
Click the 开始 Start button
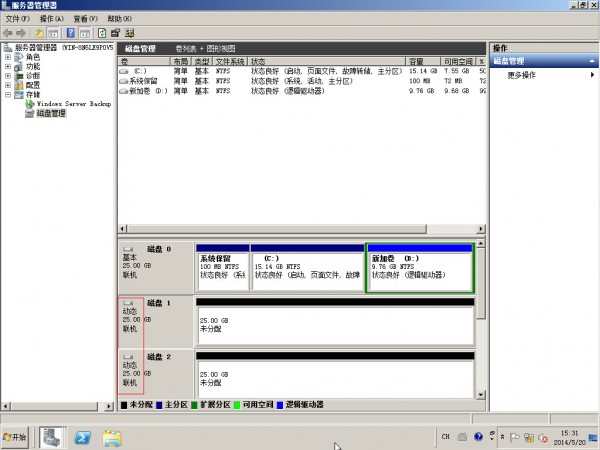[x=16, y=437]
